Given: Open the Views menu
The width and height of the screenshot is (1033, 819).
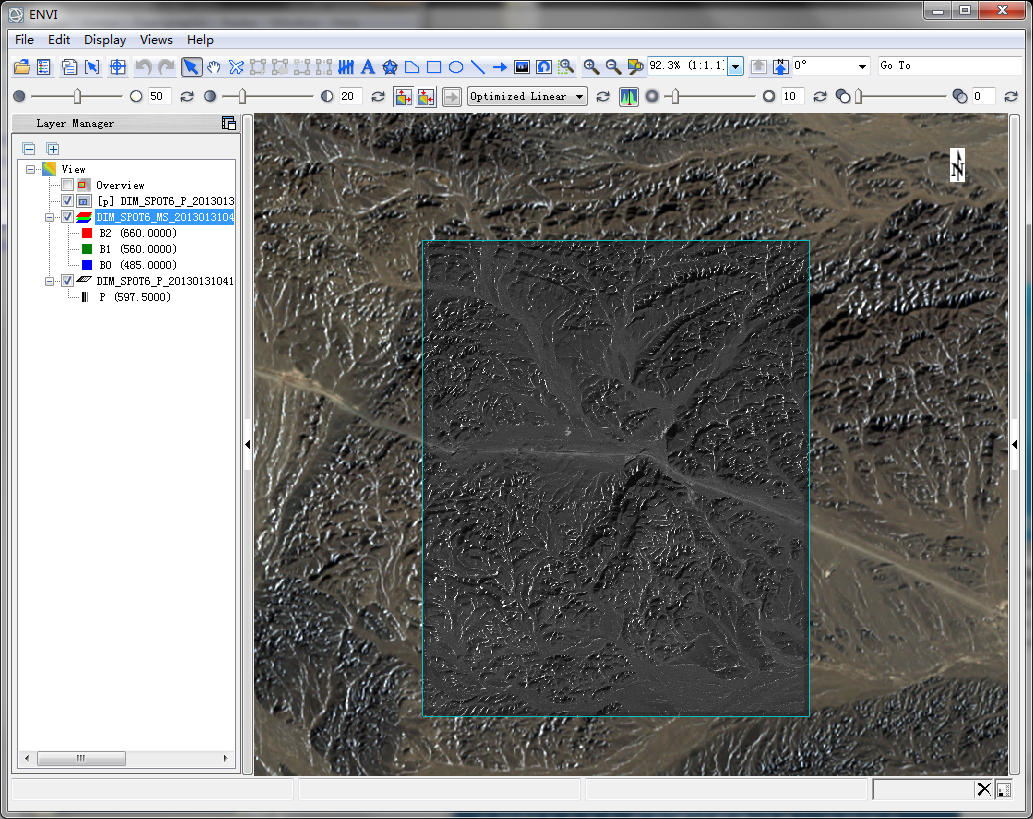Looking at the screenshot, I should 156,40.
